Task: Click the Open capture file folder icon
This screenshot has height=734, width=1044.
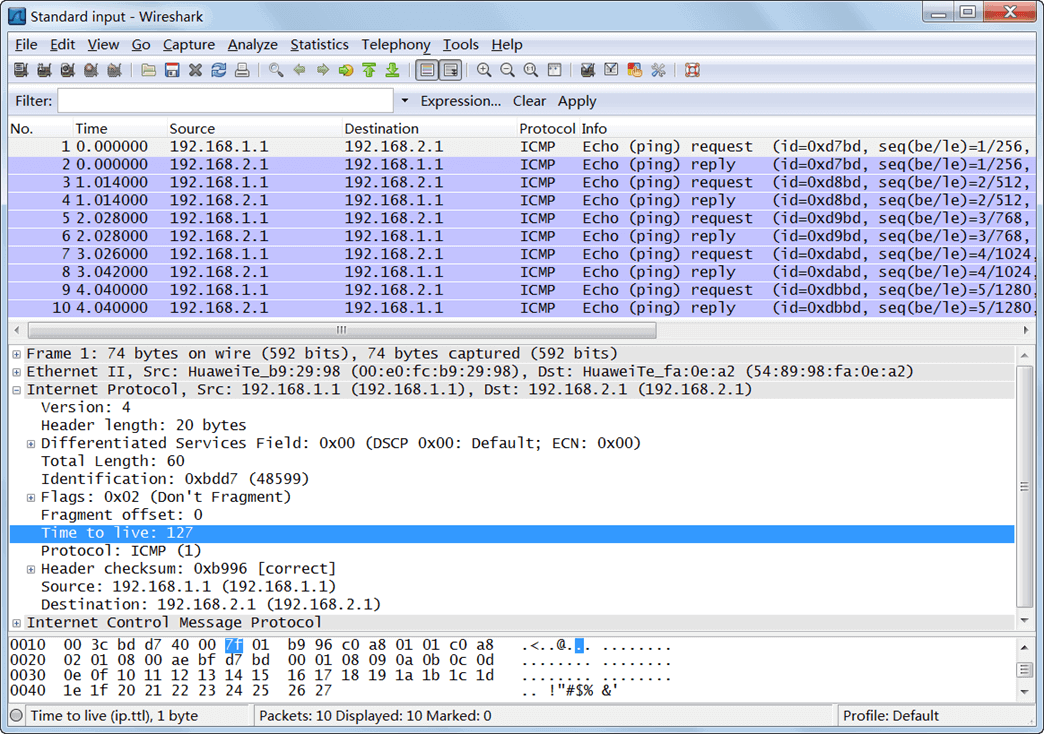Action: pos(148,70)
